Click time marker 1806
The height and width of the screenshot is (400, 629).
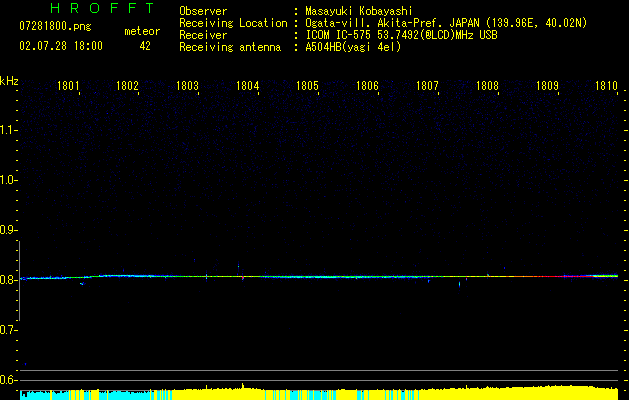click(367, 86)
